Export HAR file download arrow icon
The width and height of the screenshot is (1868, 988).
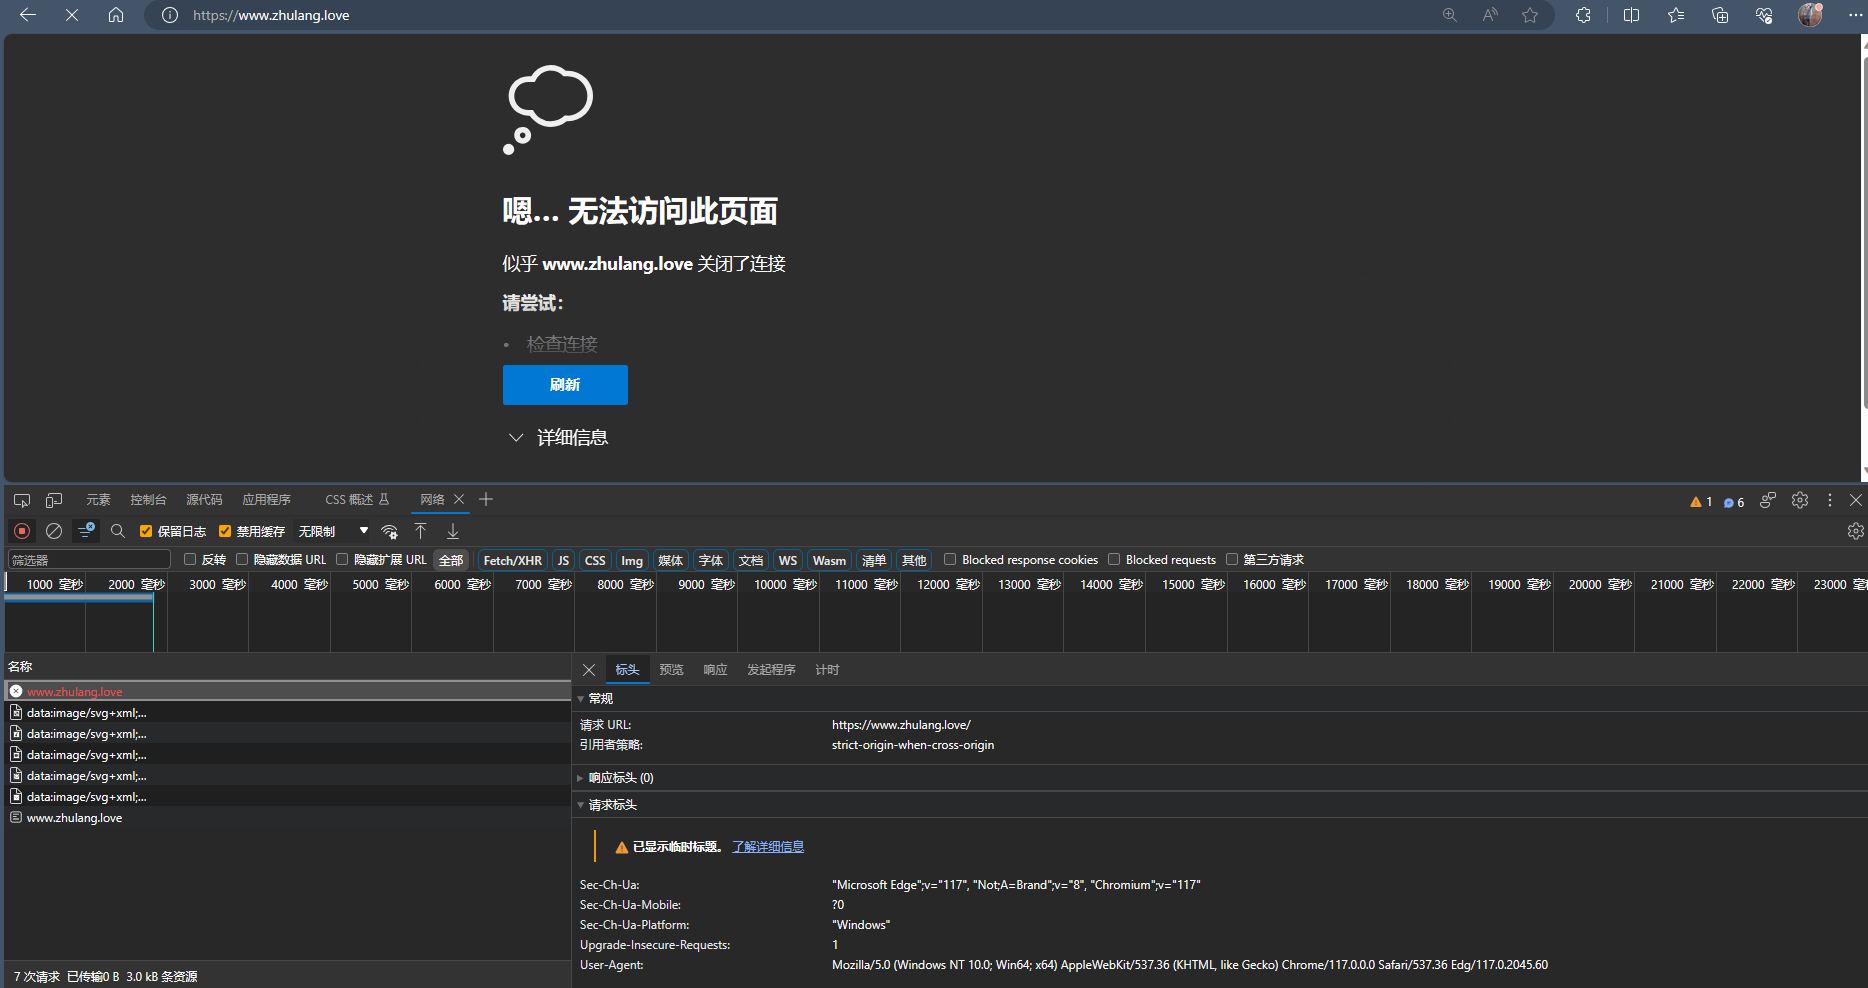point(453,531)
